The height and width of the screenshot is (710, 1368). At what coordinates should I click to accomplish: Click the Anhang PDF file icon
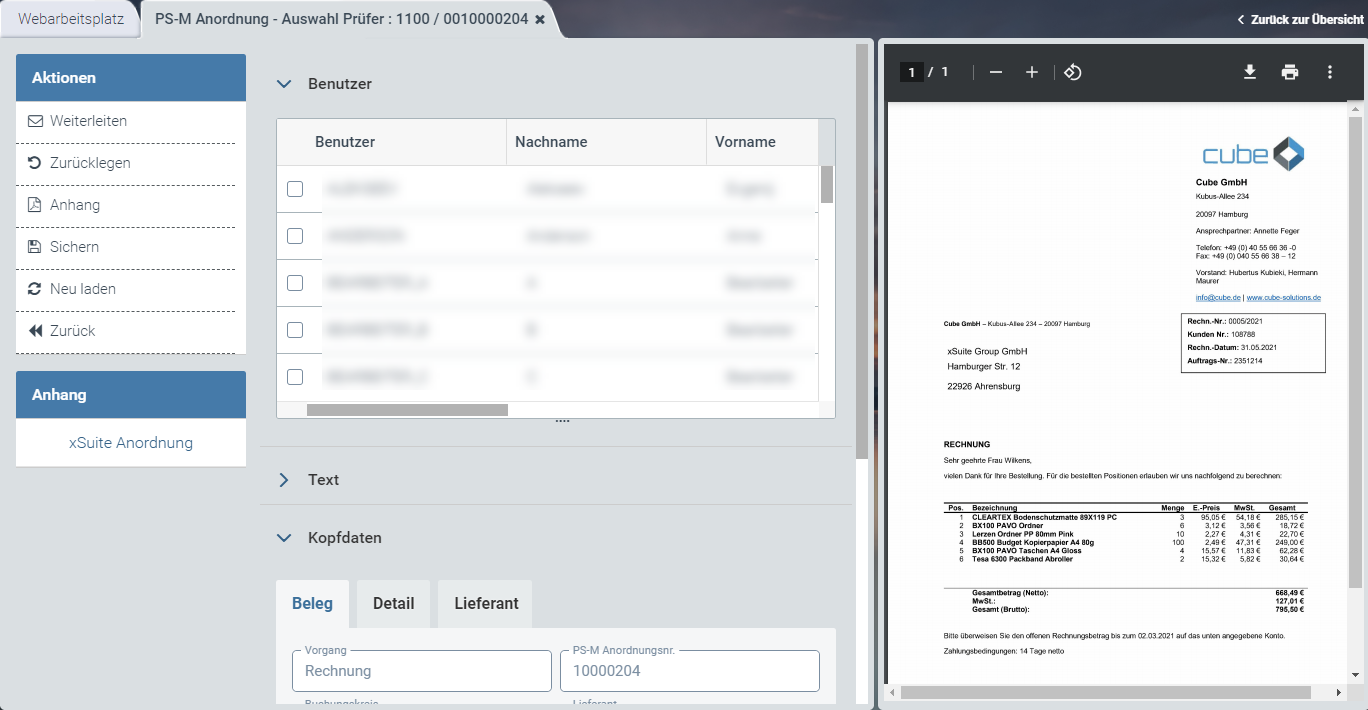tap(35, 205)
